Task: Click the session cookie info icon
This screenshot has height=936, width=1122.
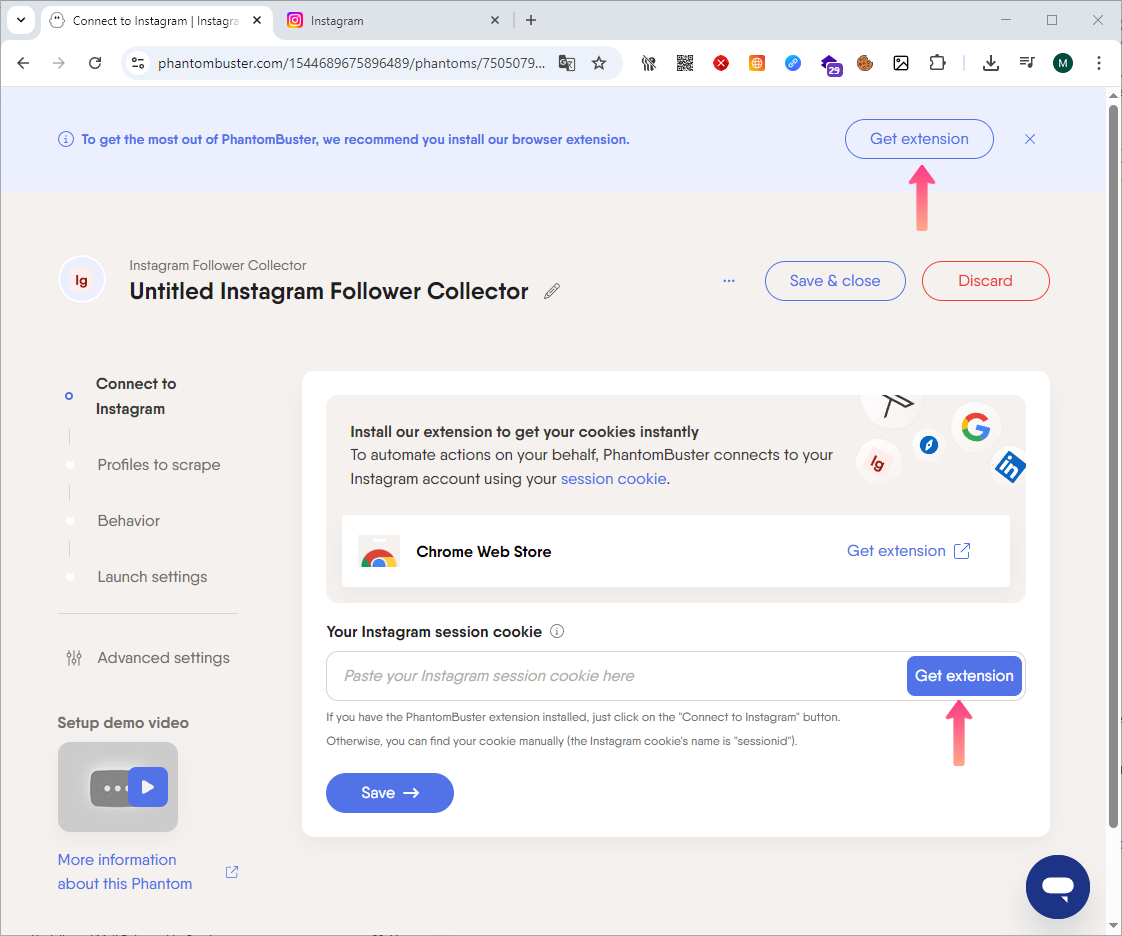Action: 557,631
